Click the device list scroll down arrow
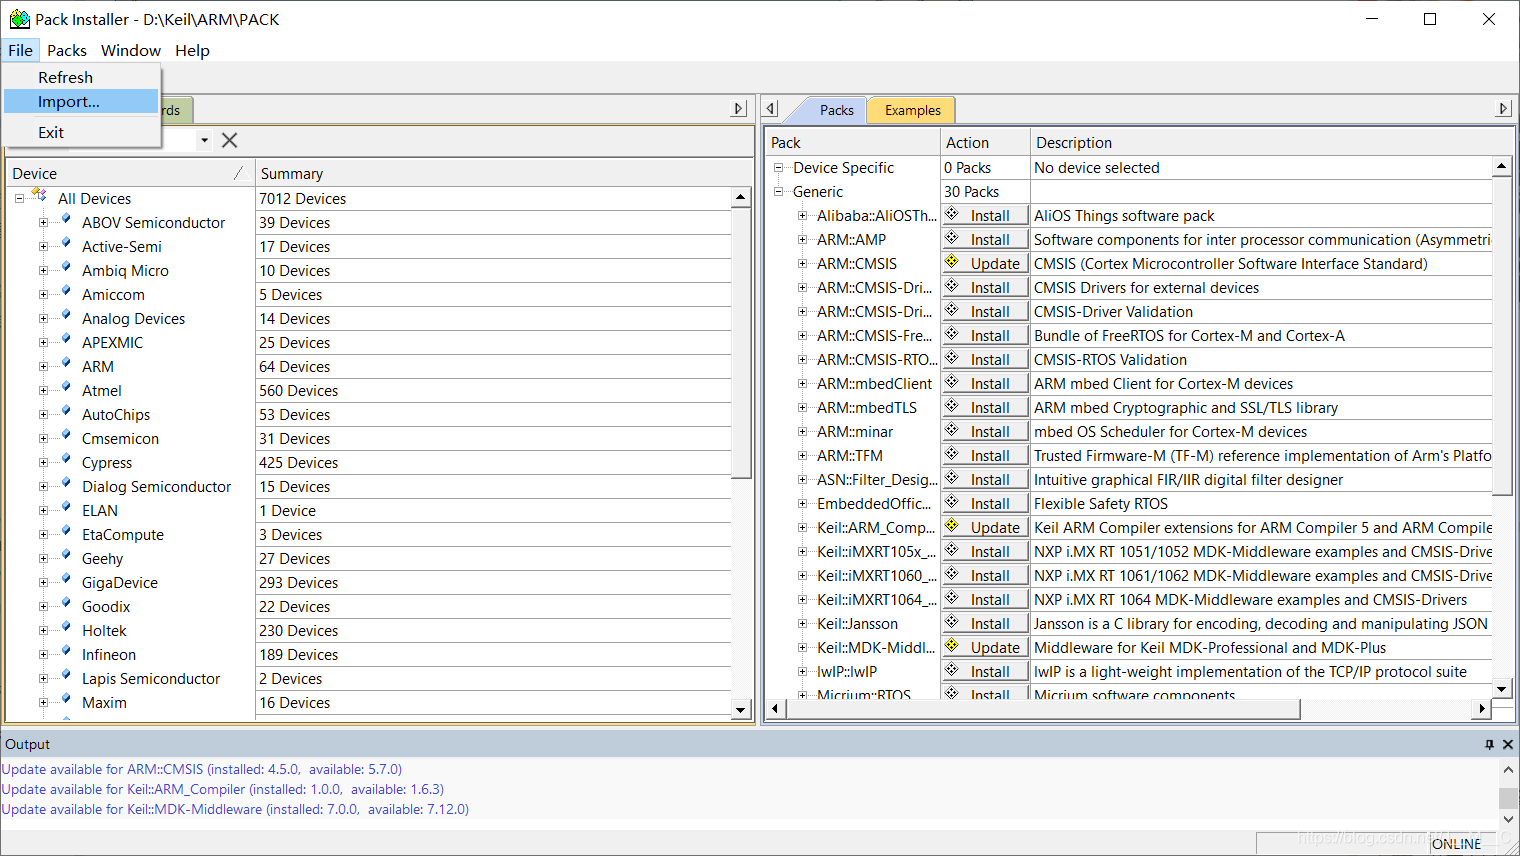Viewport: 1520px width, 856px height. (741, 709)
